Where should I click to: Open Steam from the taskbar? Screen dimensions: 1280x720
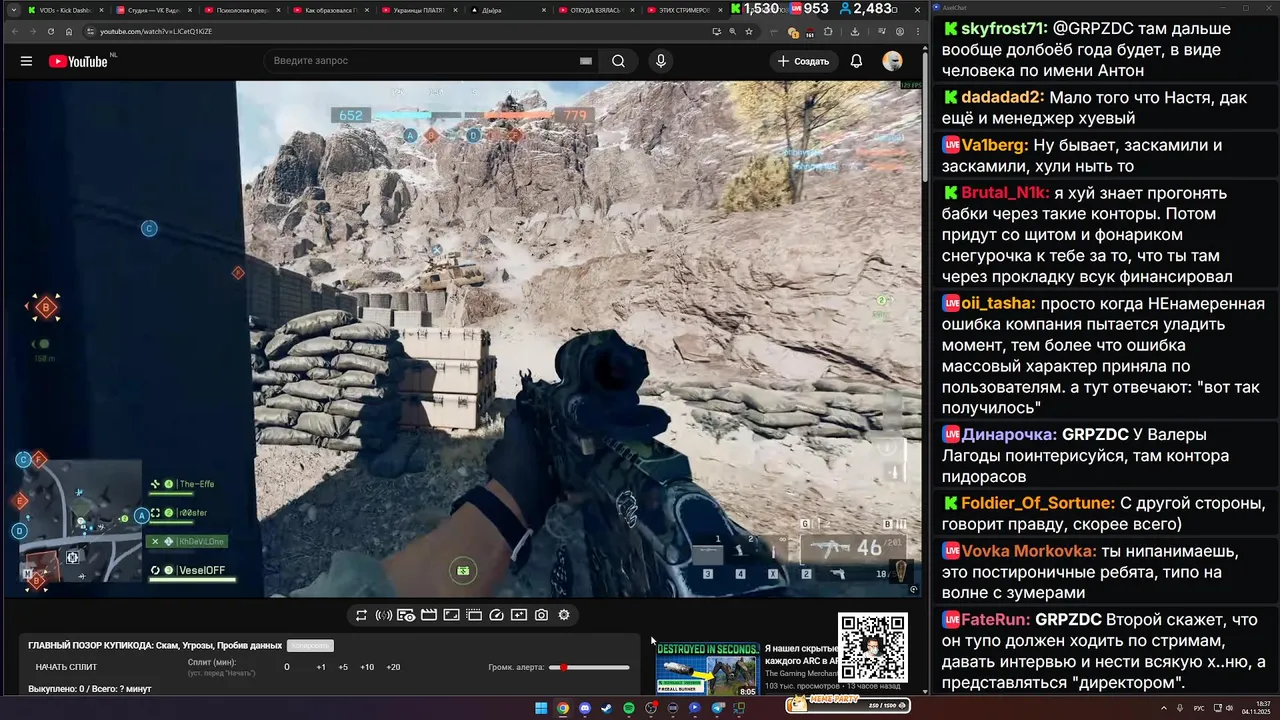606,708
